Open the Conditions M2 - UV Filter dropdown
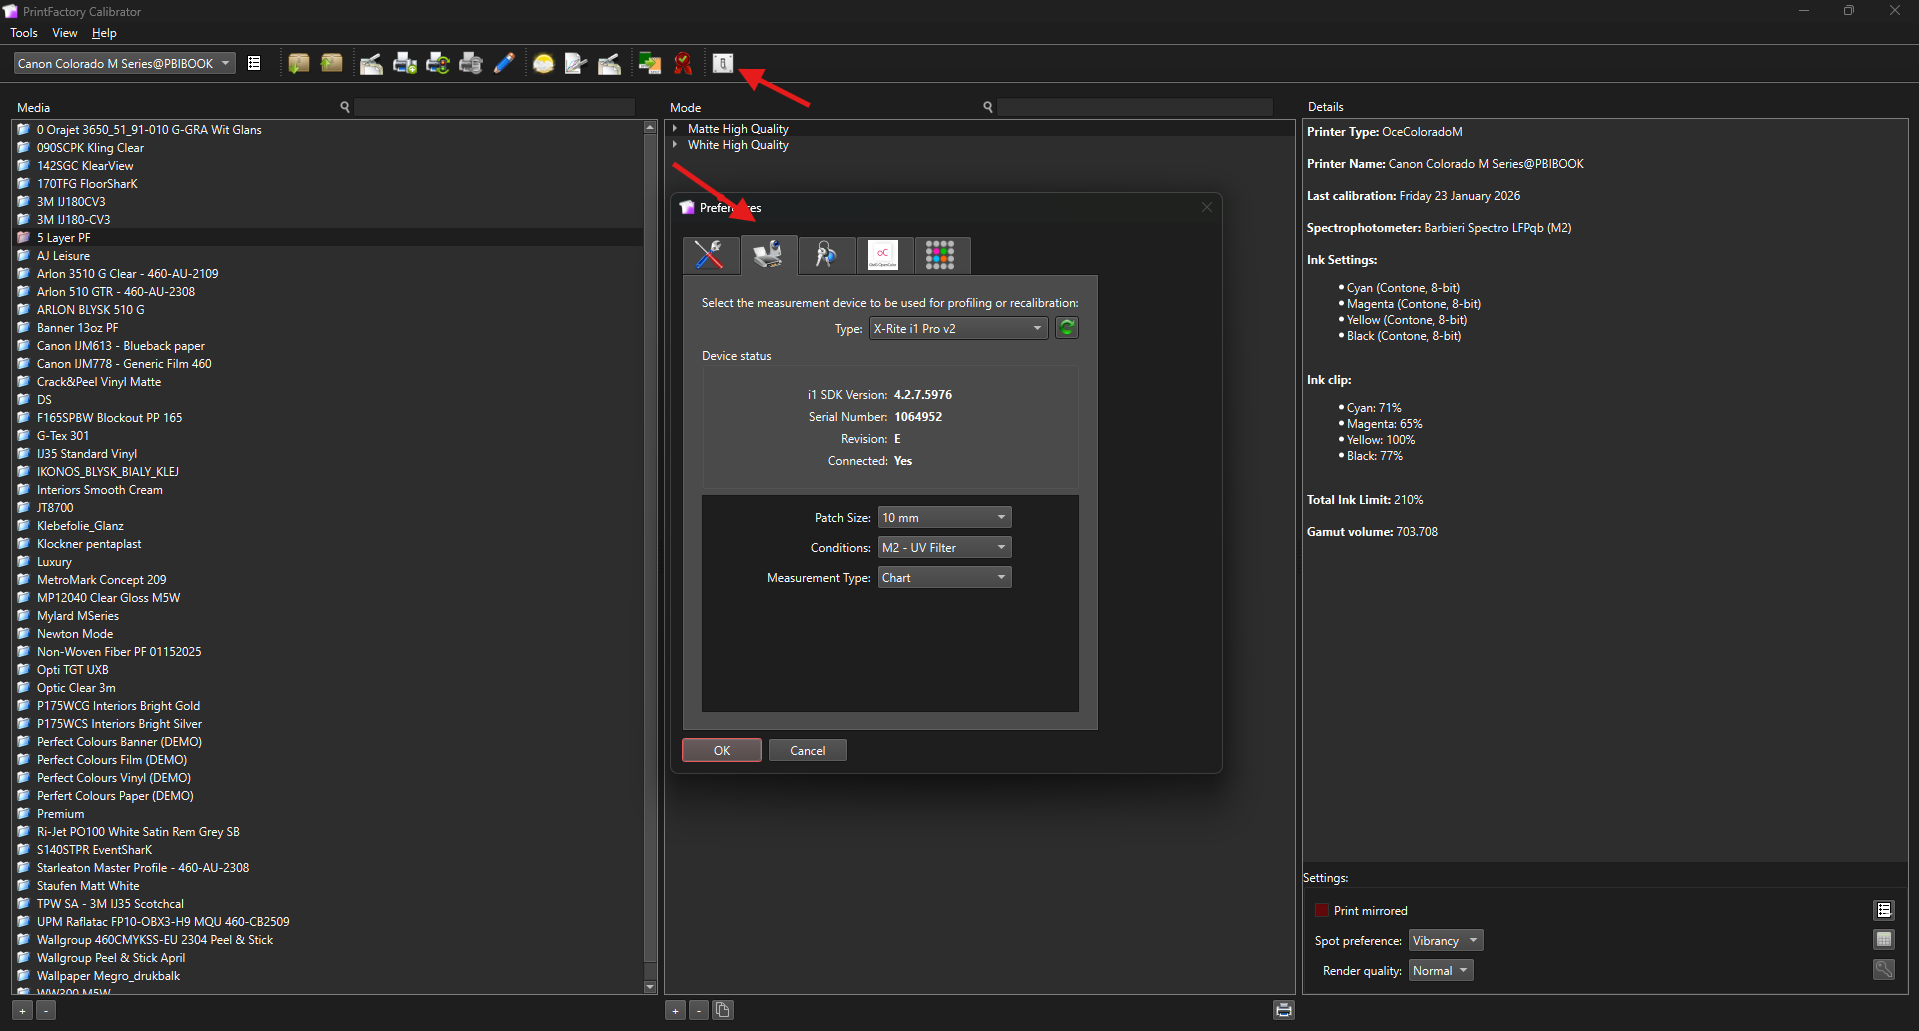Screen dimensions: 1919x1031 pos(944,548)
